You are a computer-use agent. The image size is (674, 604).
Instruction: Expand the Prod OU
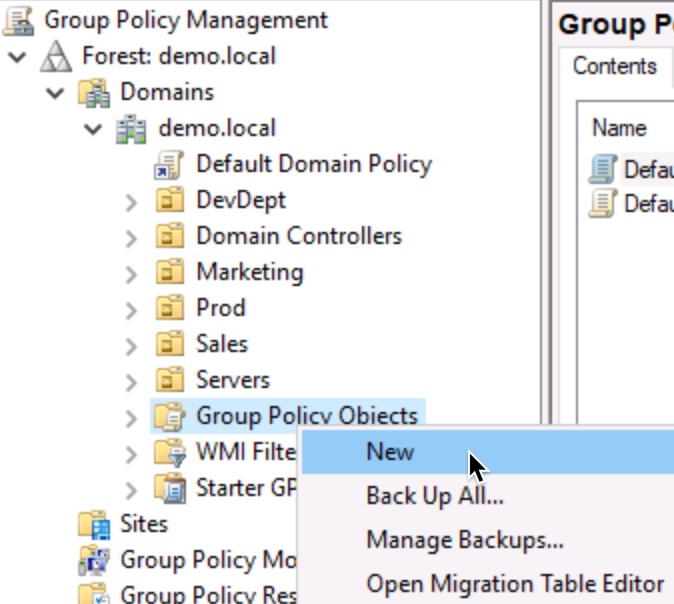coord(131,311)
